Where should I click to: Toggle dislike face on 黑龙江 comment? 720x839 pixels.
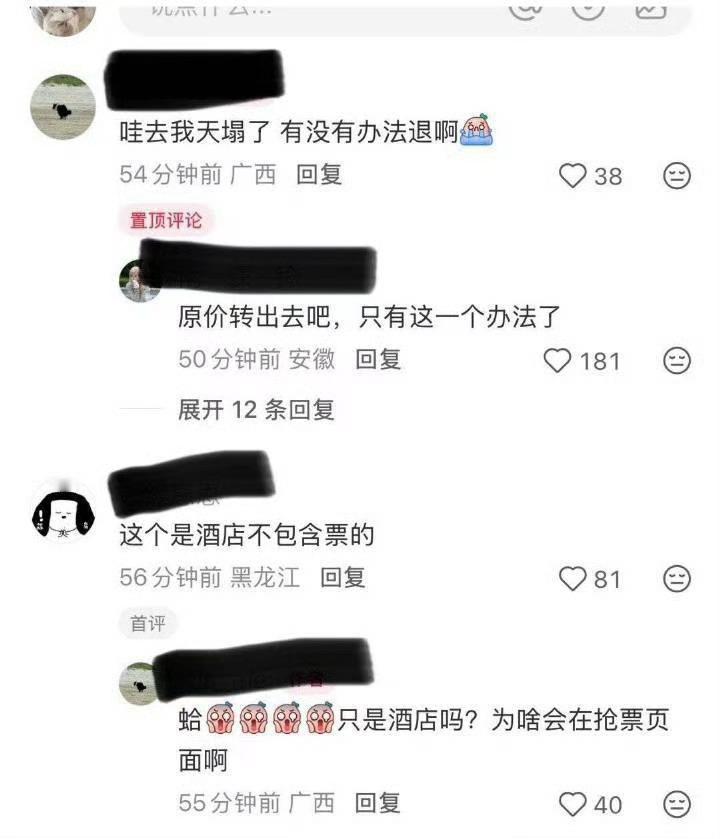(677, 578)
